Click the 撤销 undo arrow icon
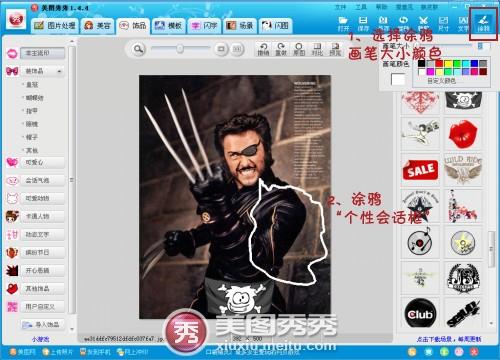The width and height of the screenshot is (500, 360). pyautogui.click(x=263, y=49)
